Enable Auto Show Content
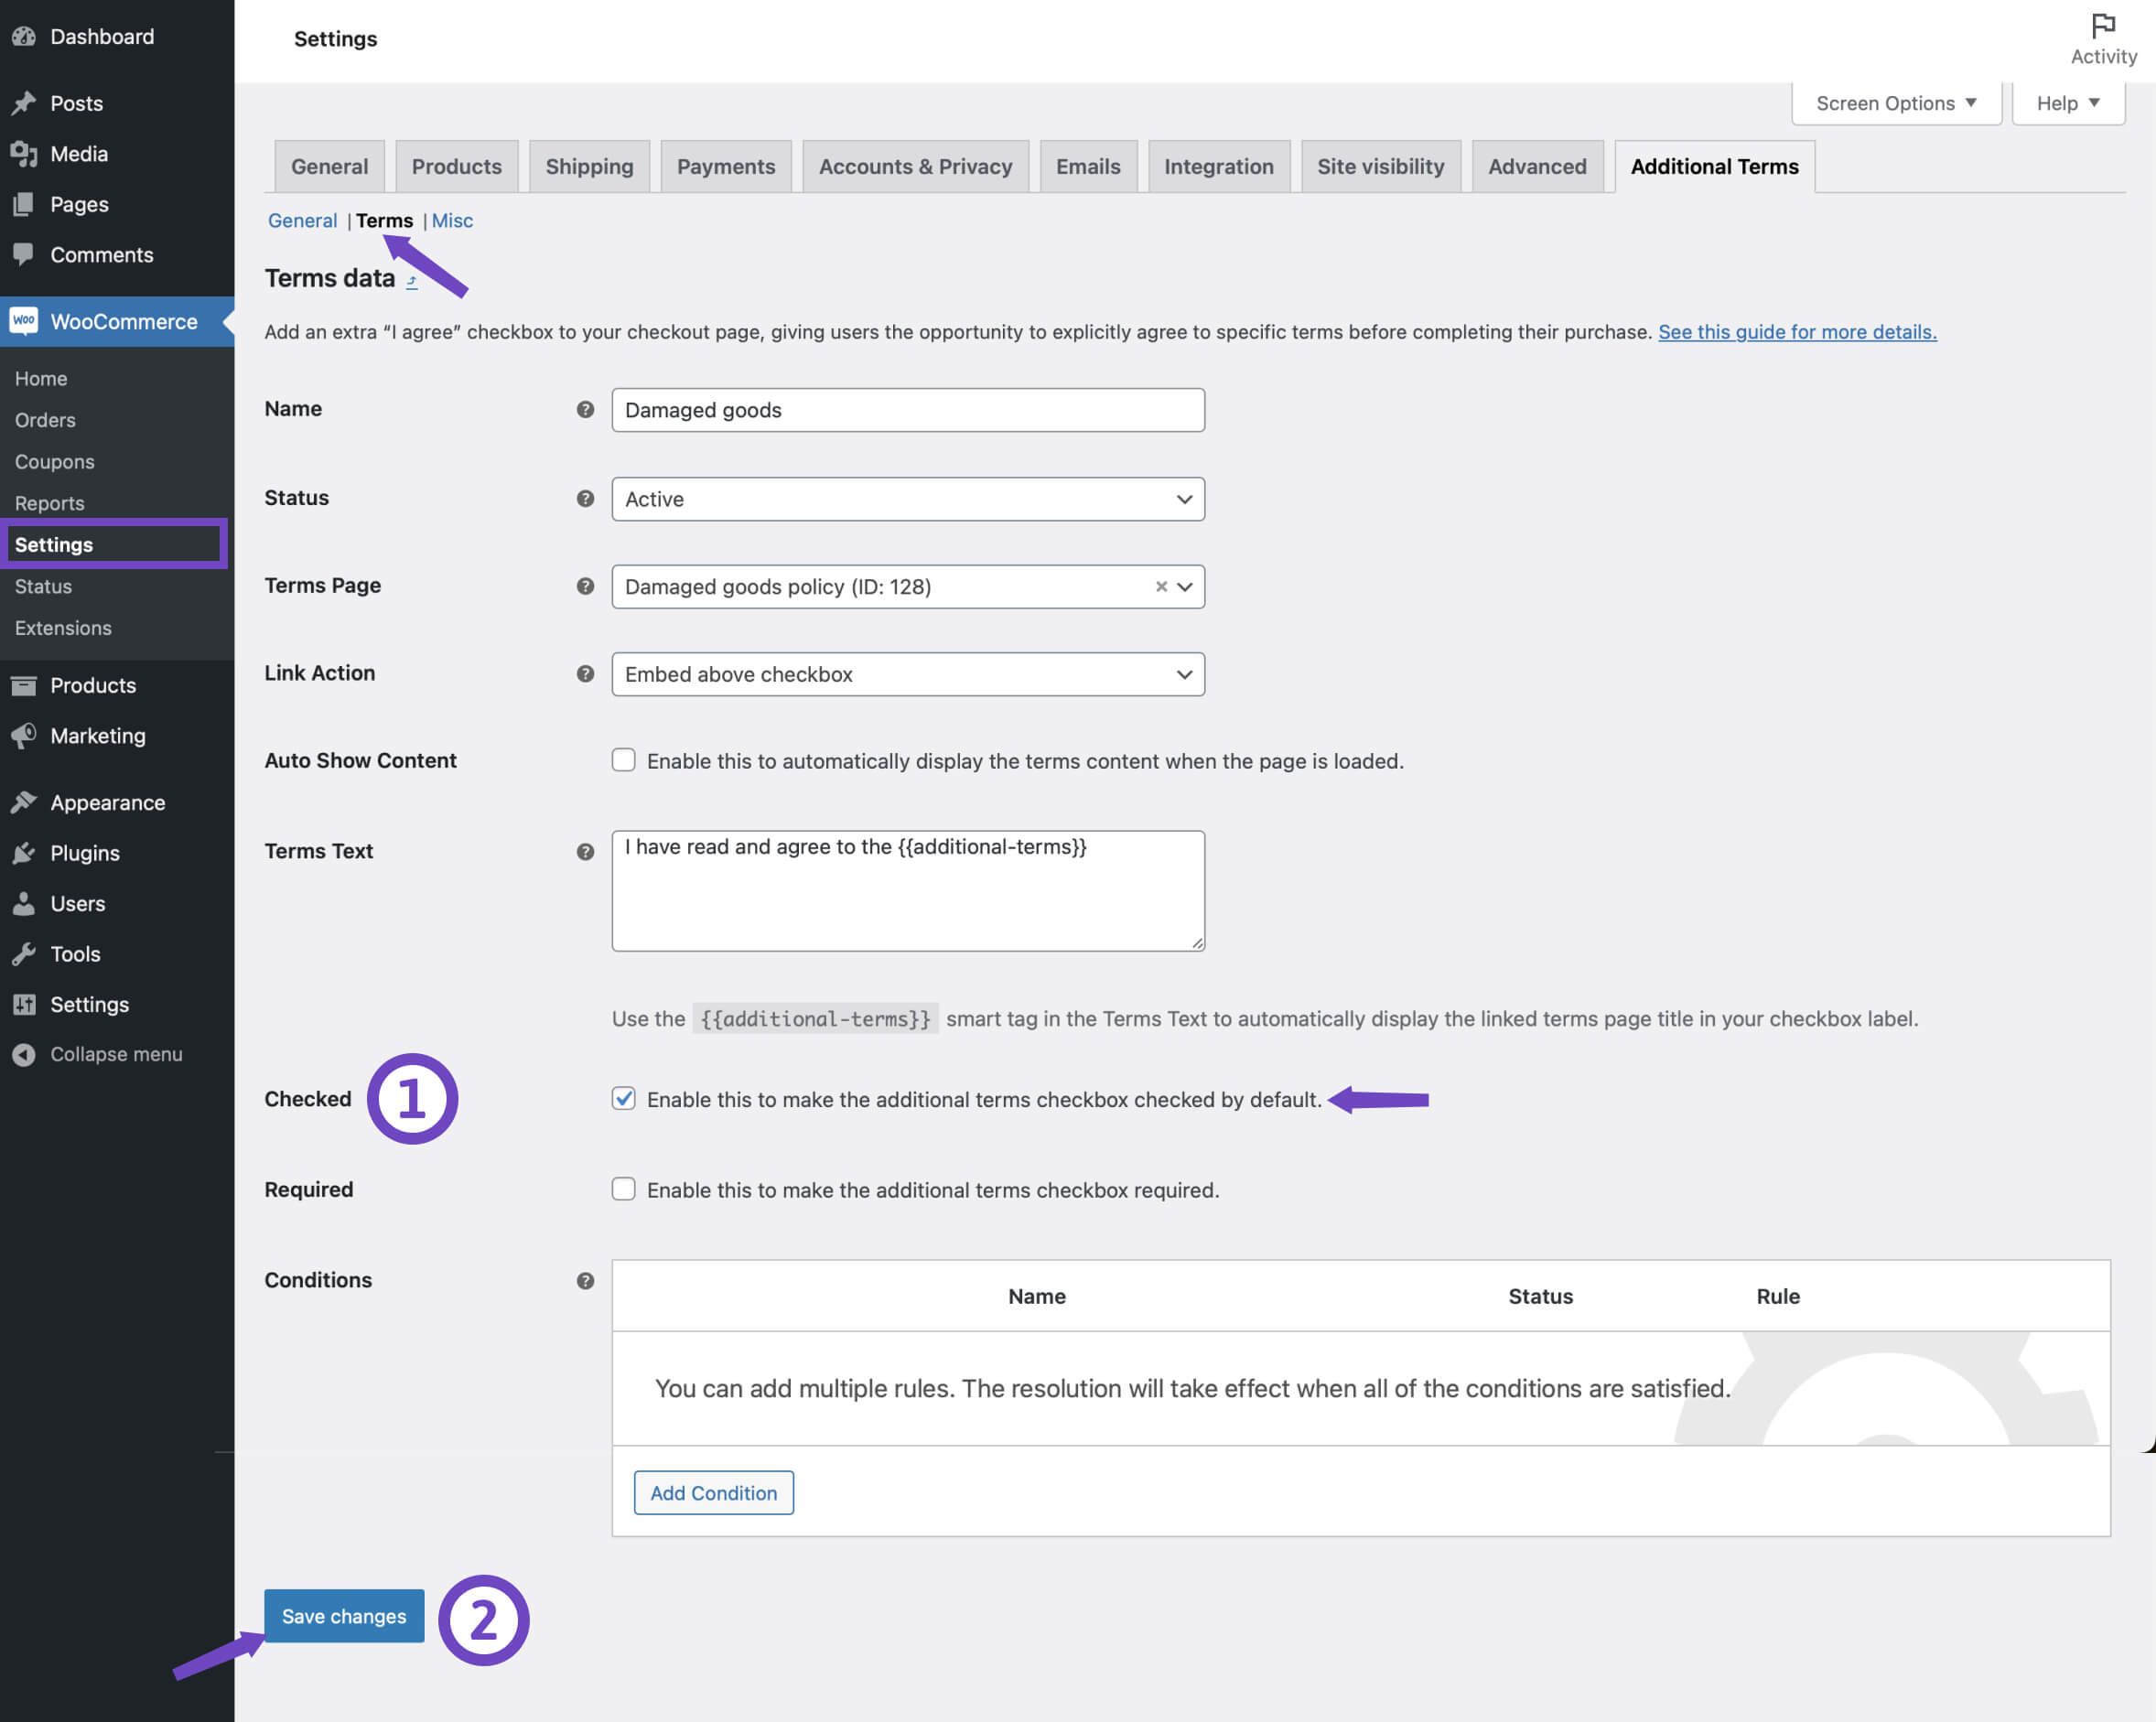This screenshot has height=1722, width=2156. 623,759
